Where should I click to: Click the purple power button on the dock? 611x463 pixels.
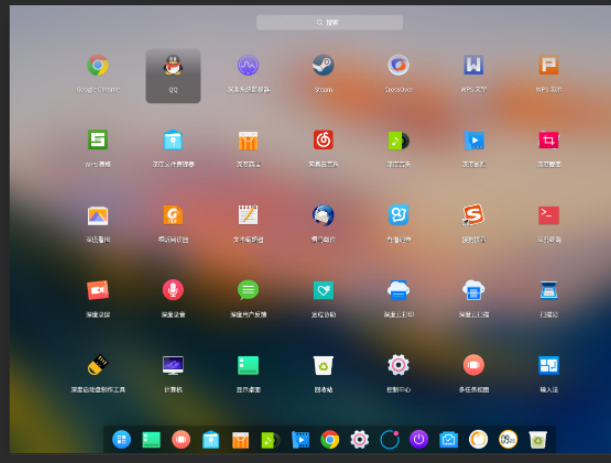(419, 440)
